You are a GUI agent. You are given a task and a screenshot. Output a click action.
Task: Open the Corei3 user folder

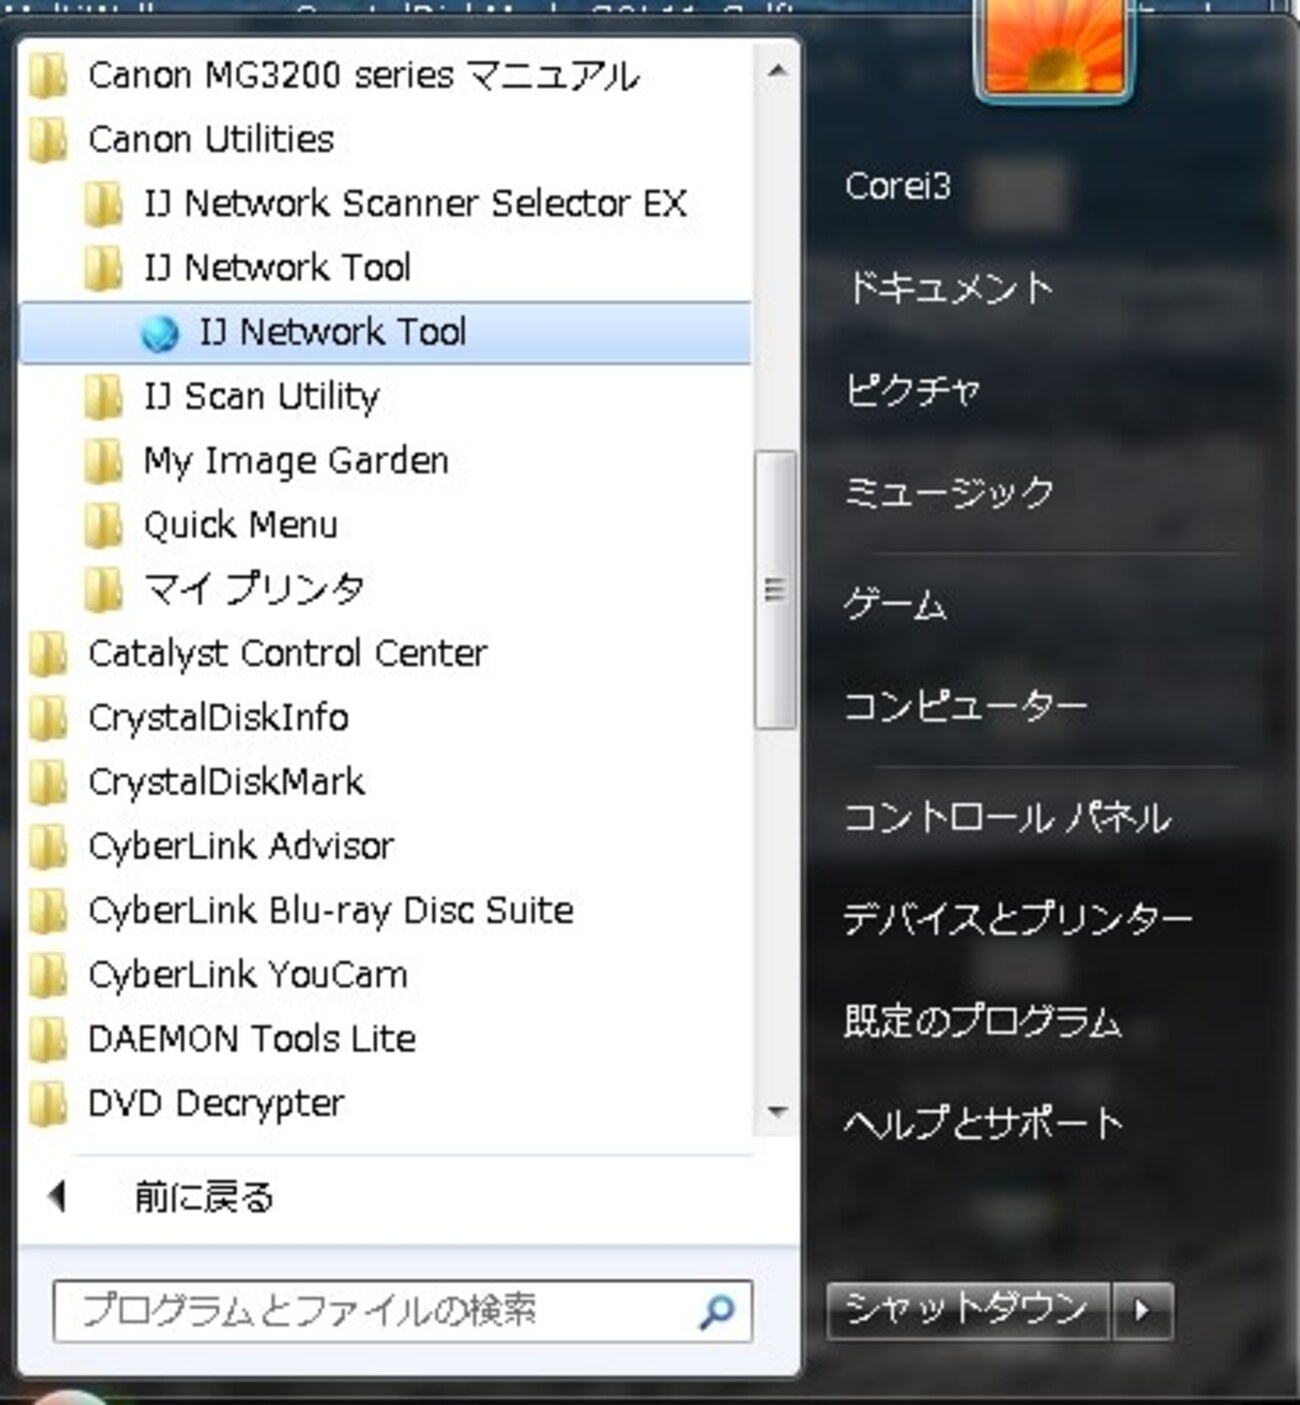pos(898,186)
